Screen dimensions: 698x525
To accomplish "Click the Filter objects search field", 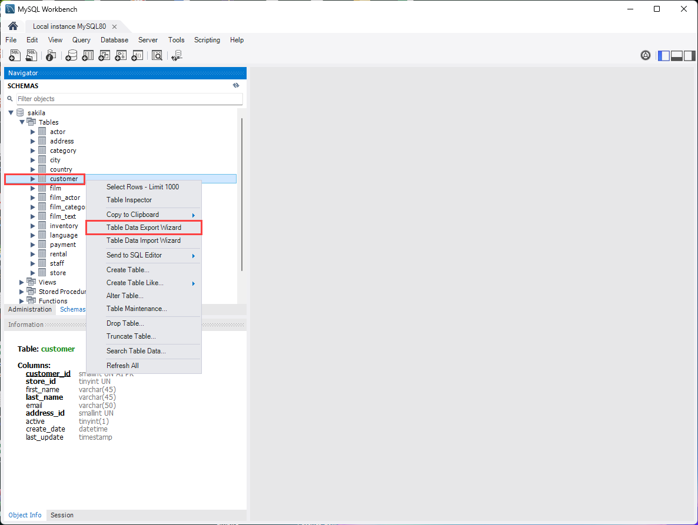I will (125, 99).
